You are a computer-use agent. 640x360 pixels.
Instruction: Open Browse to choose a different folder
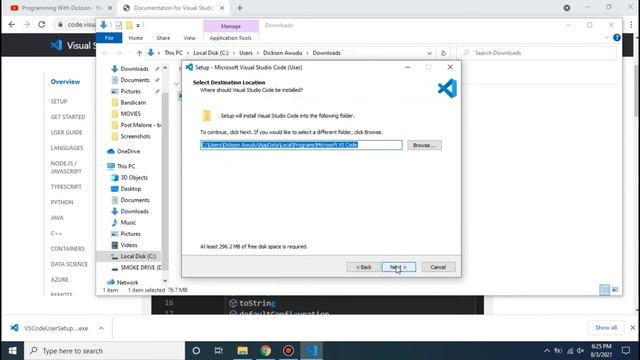424,145
